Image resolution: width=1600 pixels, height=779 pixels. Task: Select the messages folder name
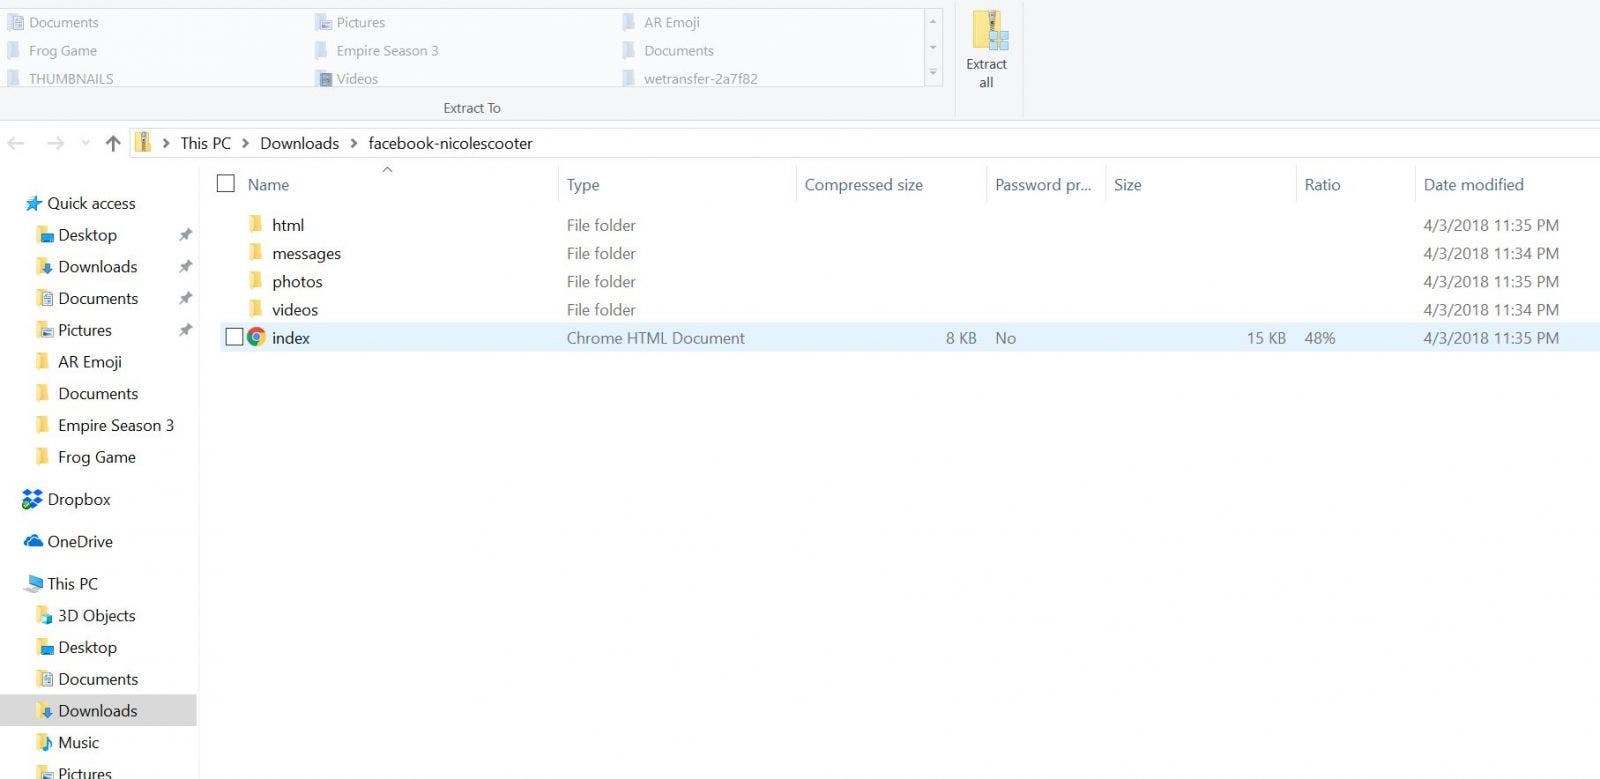306,254
